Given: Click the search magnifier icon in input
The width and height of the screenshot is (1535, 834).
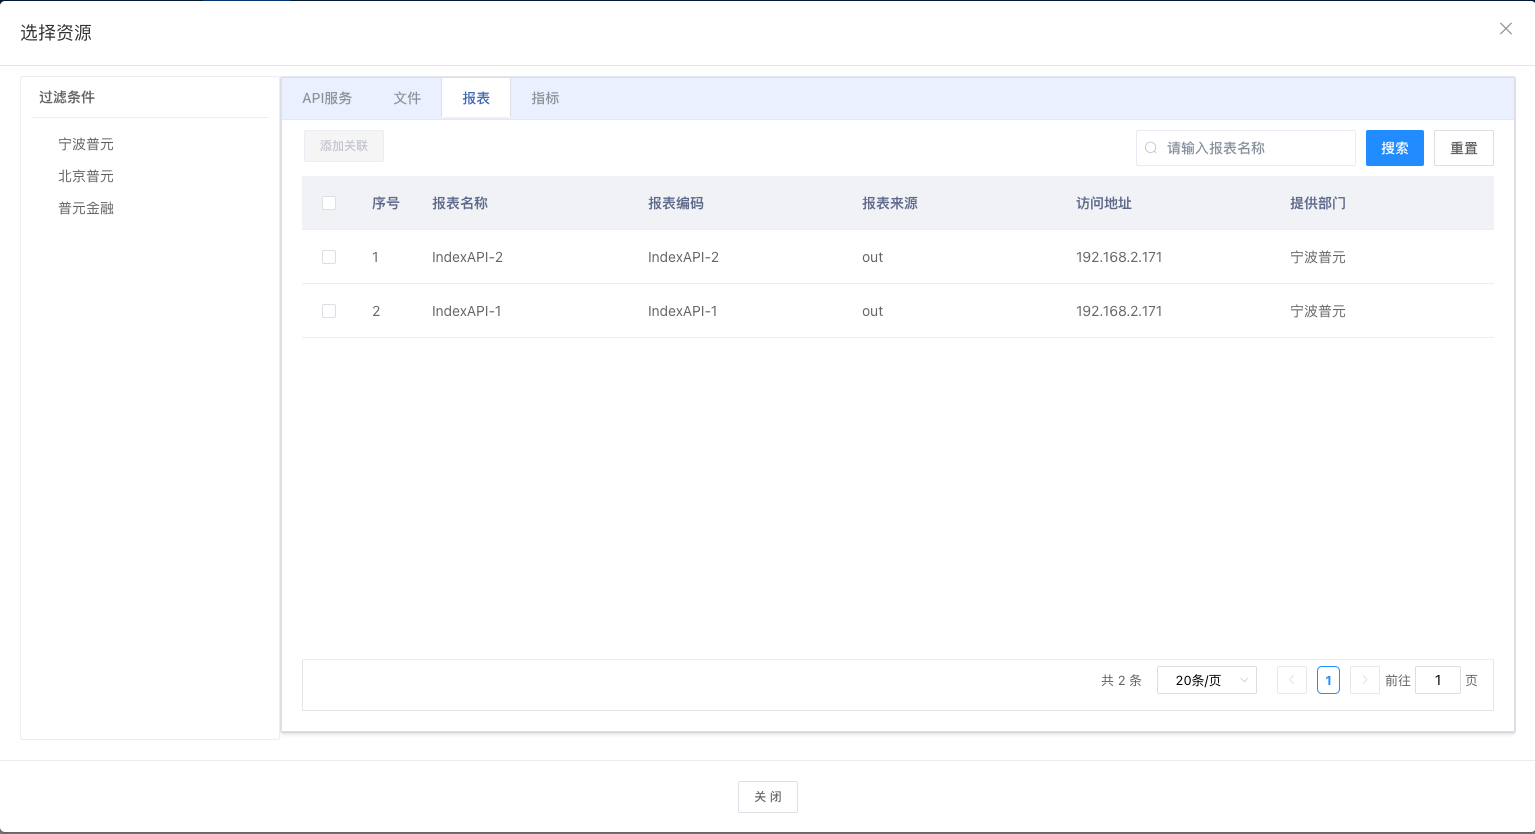Looking at the screenshot, I should pyautogui.click(x=1151, y=148).
